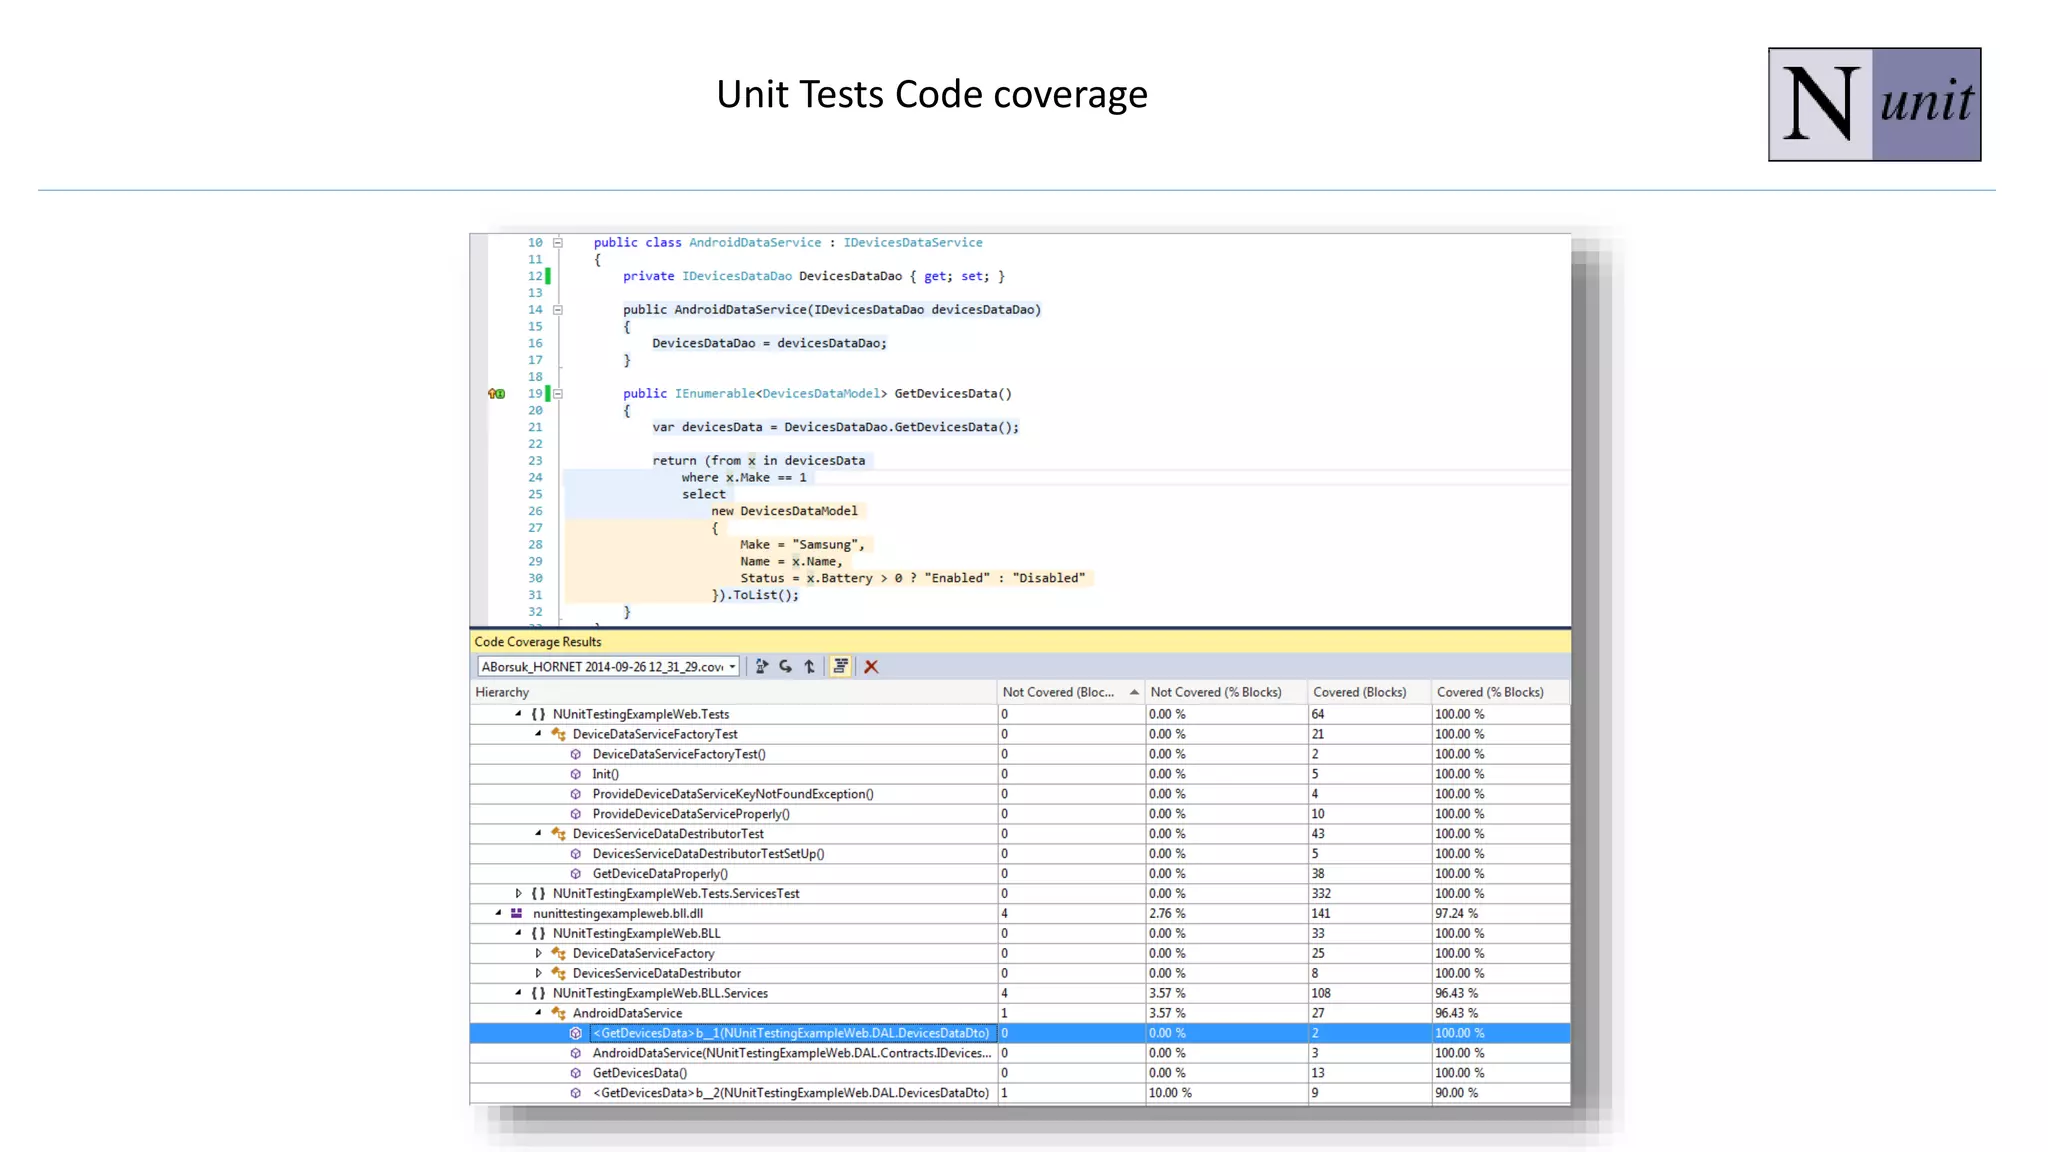Click the method icon beside GetDeviceDataProperly()
The height and width of the screenshot is (1152, 2048).
pyautogui.click(x=576, y=873)
